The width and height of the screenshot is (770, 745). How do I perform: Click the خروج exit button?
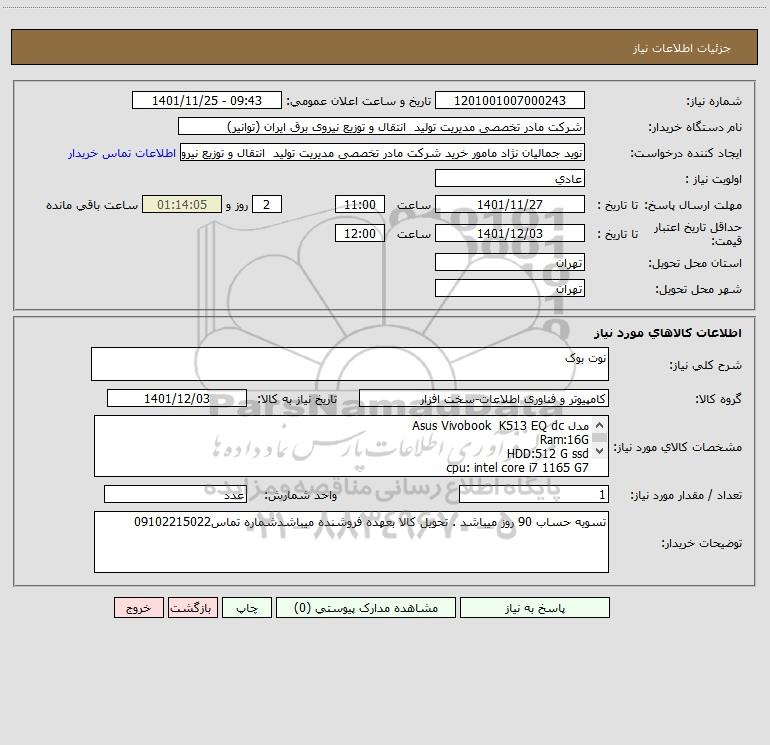pyautogui.click(x=138, y=607)
